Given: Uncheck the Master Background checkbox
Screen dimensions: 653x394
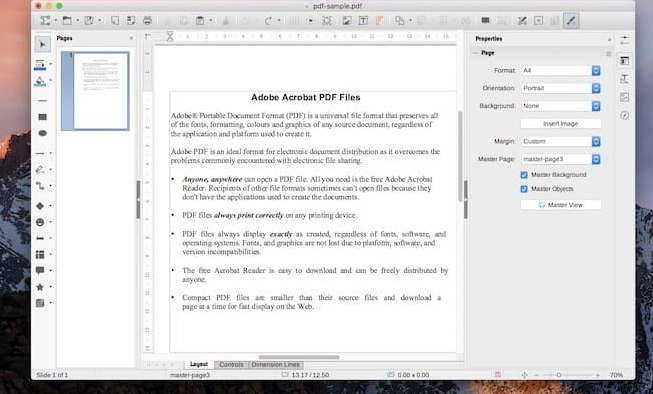Looking at the screenshot, I should tap(524, 175).
